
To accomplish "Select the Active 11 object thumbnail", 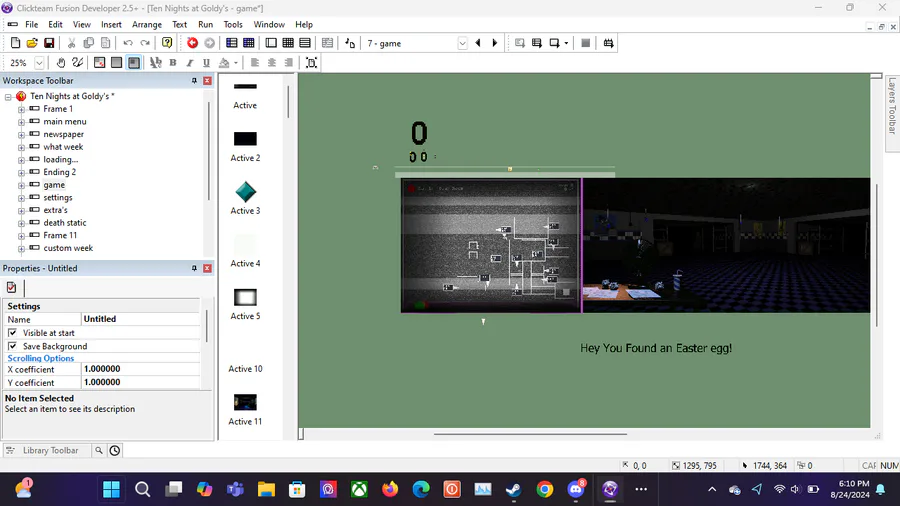I will pos(245,402).
